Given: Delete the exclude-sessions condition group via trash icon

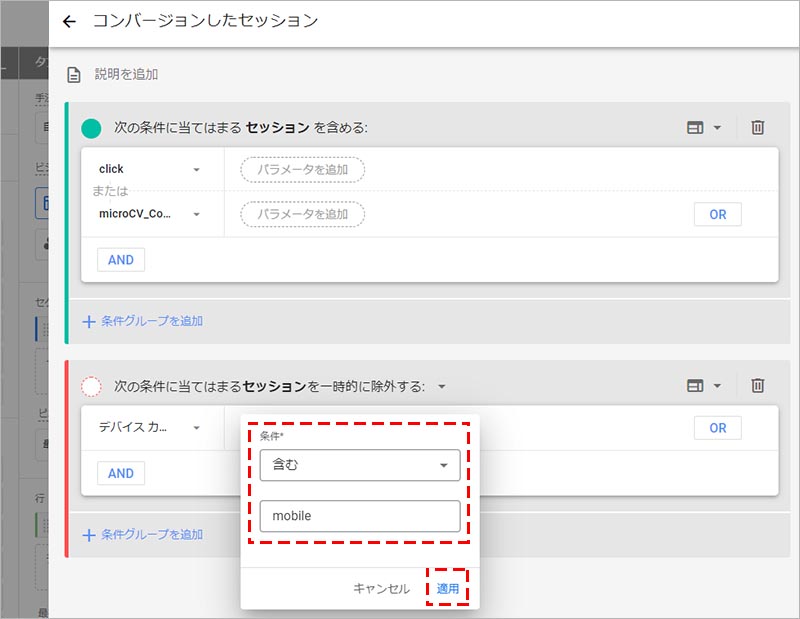Looking at the screenshot, I should 758,385.
